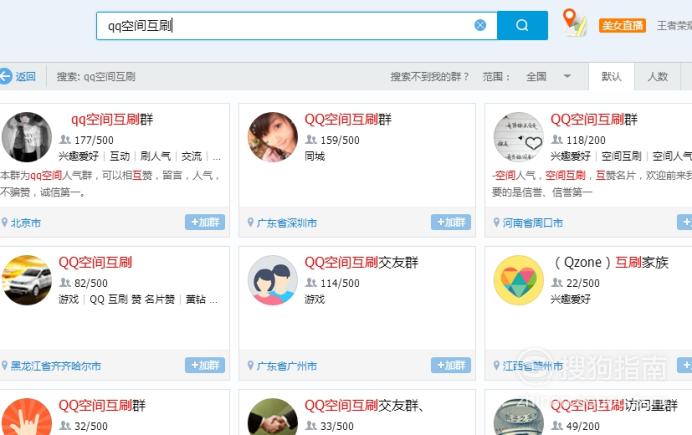692x435 pixels.
Task: Open QQ空间互刷访问量群 group title
Action: (613, 405)
